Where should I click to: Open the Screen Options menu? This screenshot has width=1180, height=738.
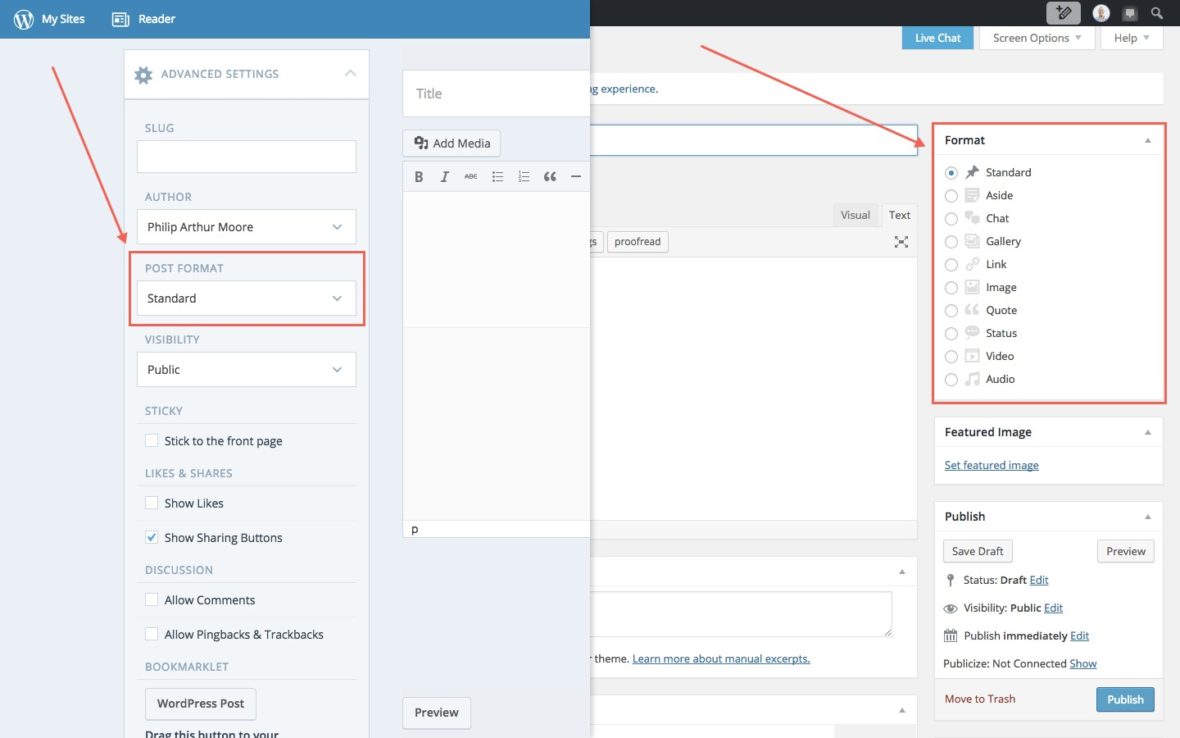(1037, 38)
